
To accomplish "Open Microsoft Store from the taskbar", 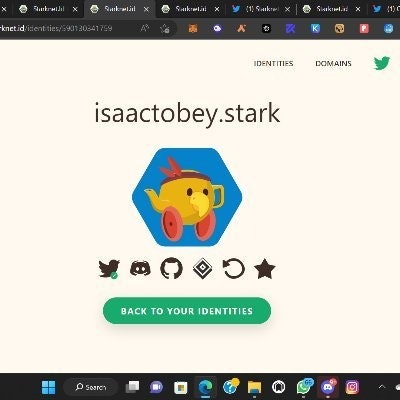I will click(181, 387).
